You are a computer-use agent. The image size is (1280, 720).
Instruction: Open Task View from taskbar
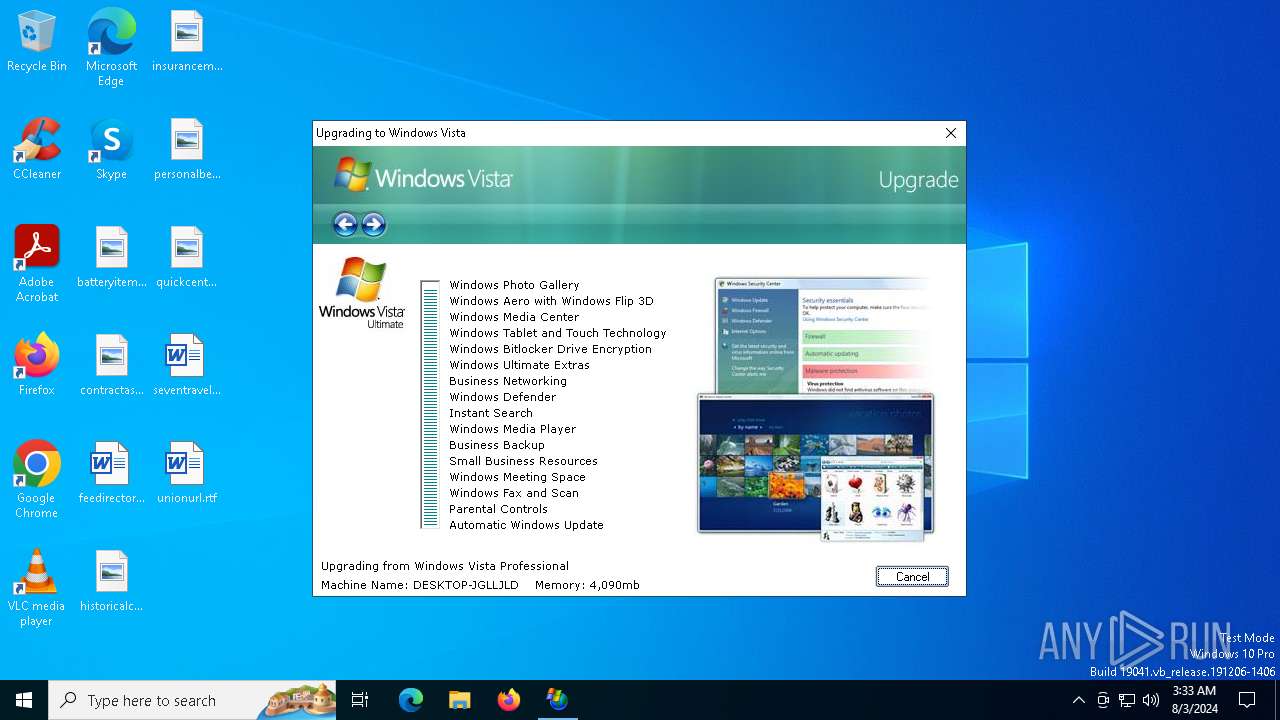[360, 700]
